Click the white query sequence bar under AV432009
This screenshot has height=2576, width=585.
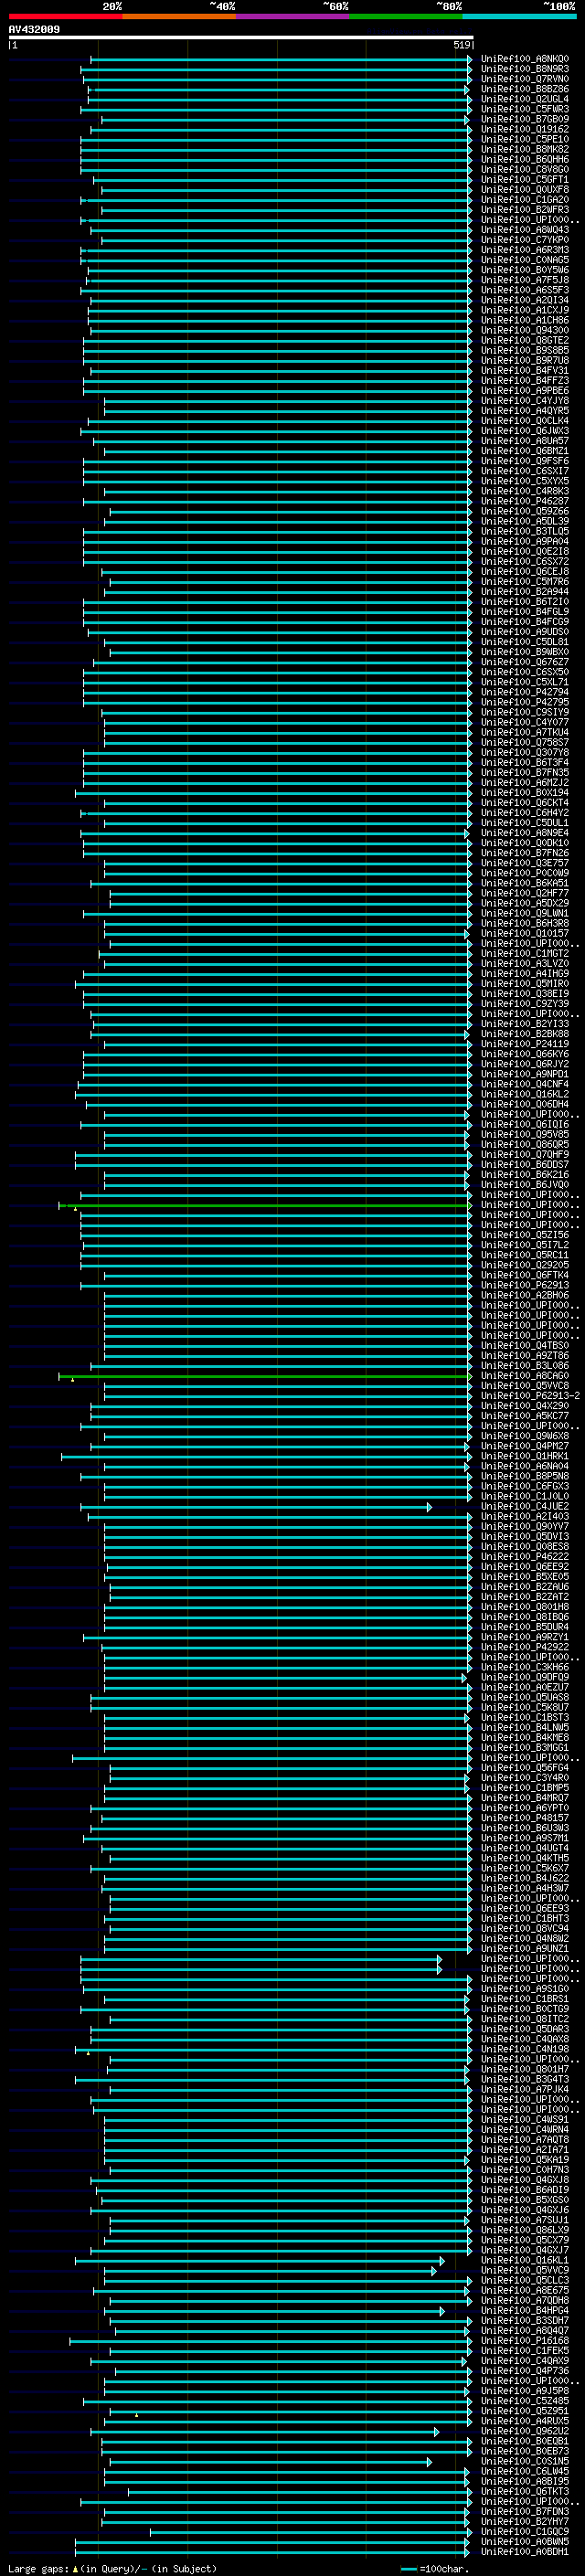coord(240,38)
